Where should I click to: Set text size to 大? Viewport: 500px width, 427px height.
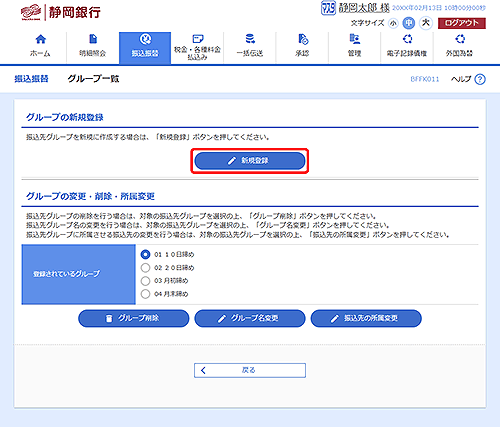[426, 23]
